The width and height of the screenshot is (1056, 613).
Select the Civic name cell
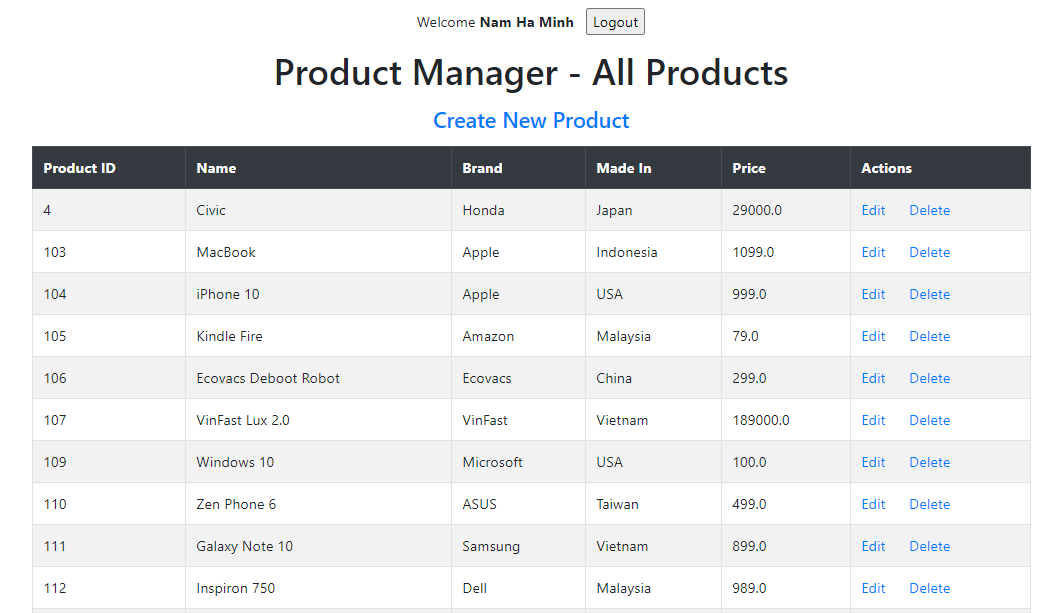318,210
